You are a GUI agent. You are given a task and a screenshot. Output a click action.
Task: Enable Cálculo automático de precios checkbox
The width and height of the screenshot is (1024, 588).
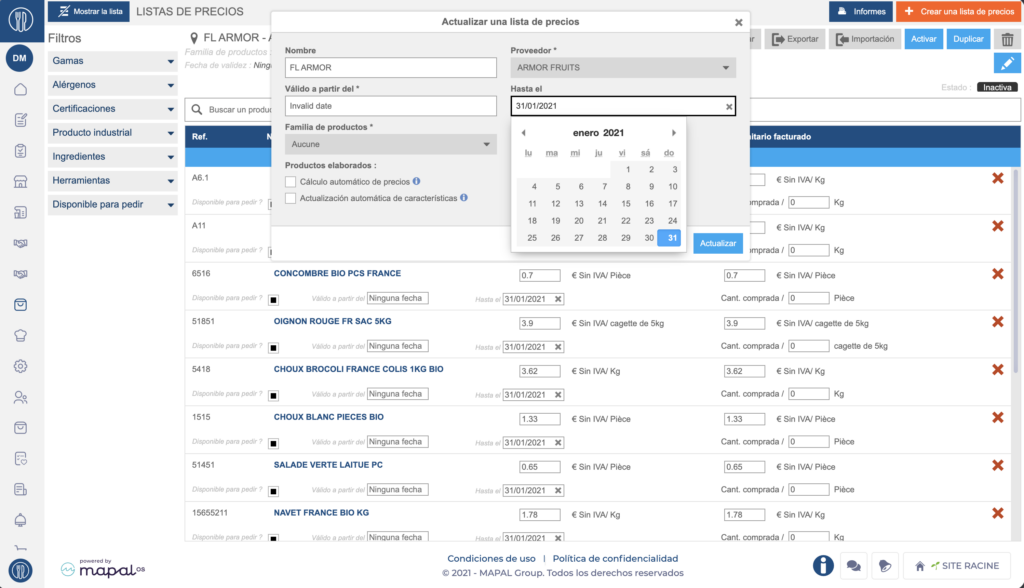tap(291, 182)
